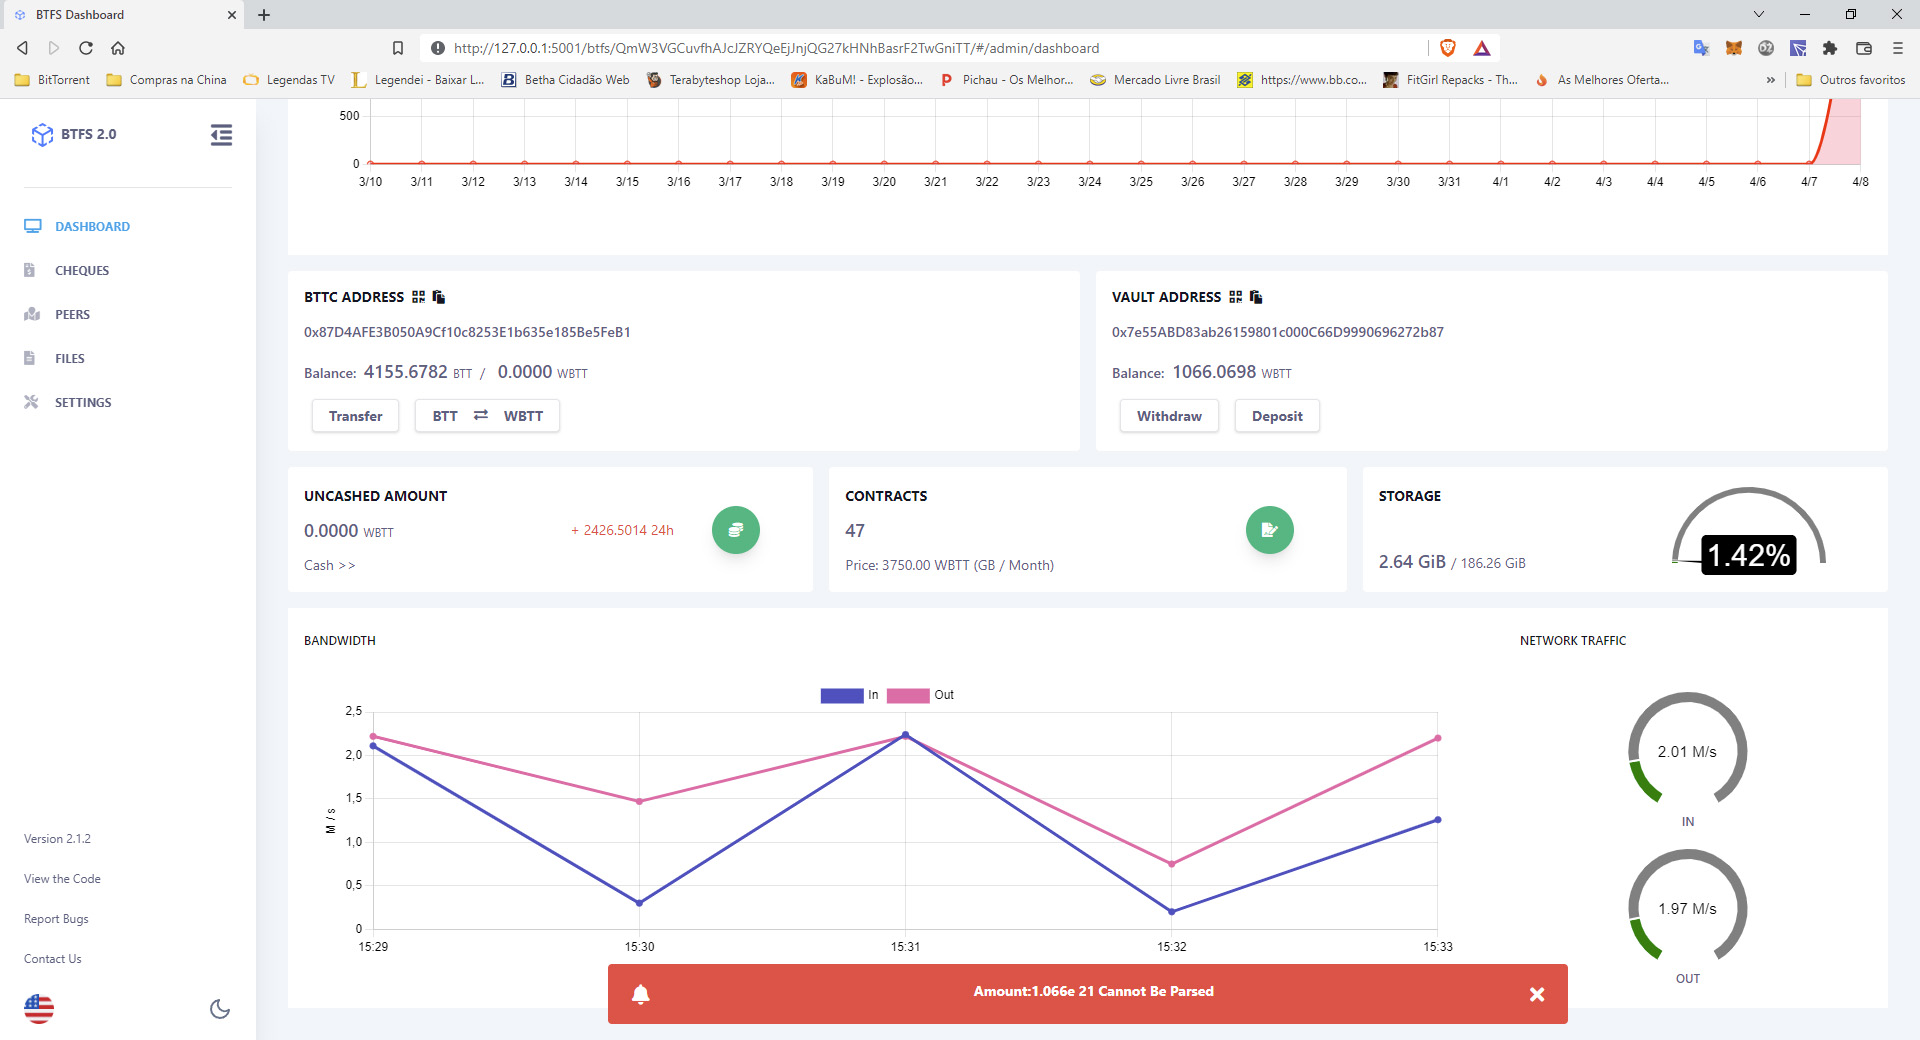Open the Contact Us link
The height and width of the screenshot is (1040, 1920).
point(53,959)
